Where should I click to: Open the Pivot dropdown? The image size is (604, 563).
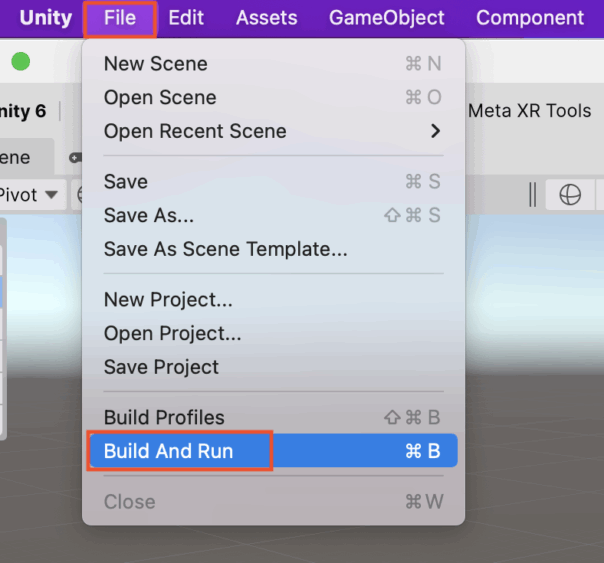coord(28,194)
